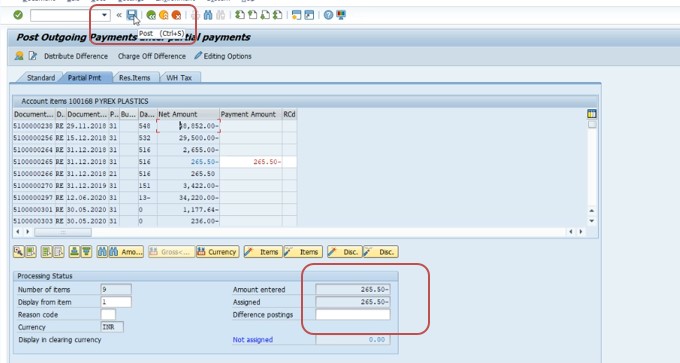This screenshot has width=680, height=363.
Task: Click document edit icon beside Distribute Difference
Action: [x=33, y=56]
